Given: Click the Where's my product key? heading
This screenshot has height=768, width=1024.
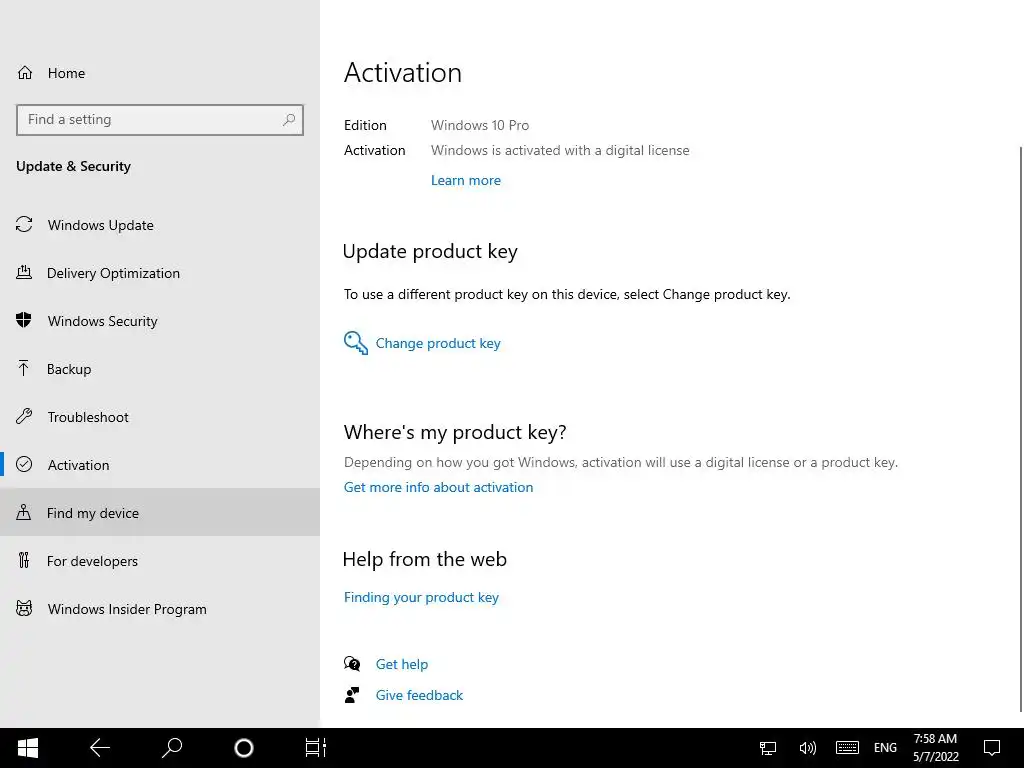Looking at the screenshot, I should pyautogui.click(x=455, y=432).
